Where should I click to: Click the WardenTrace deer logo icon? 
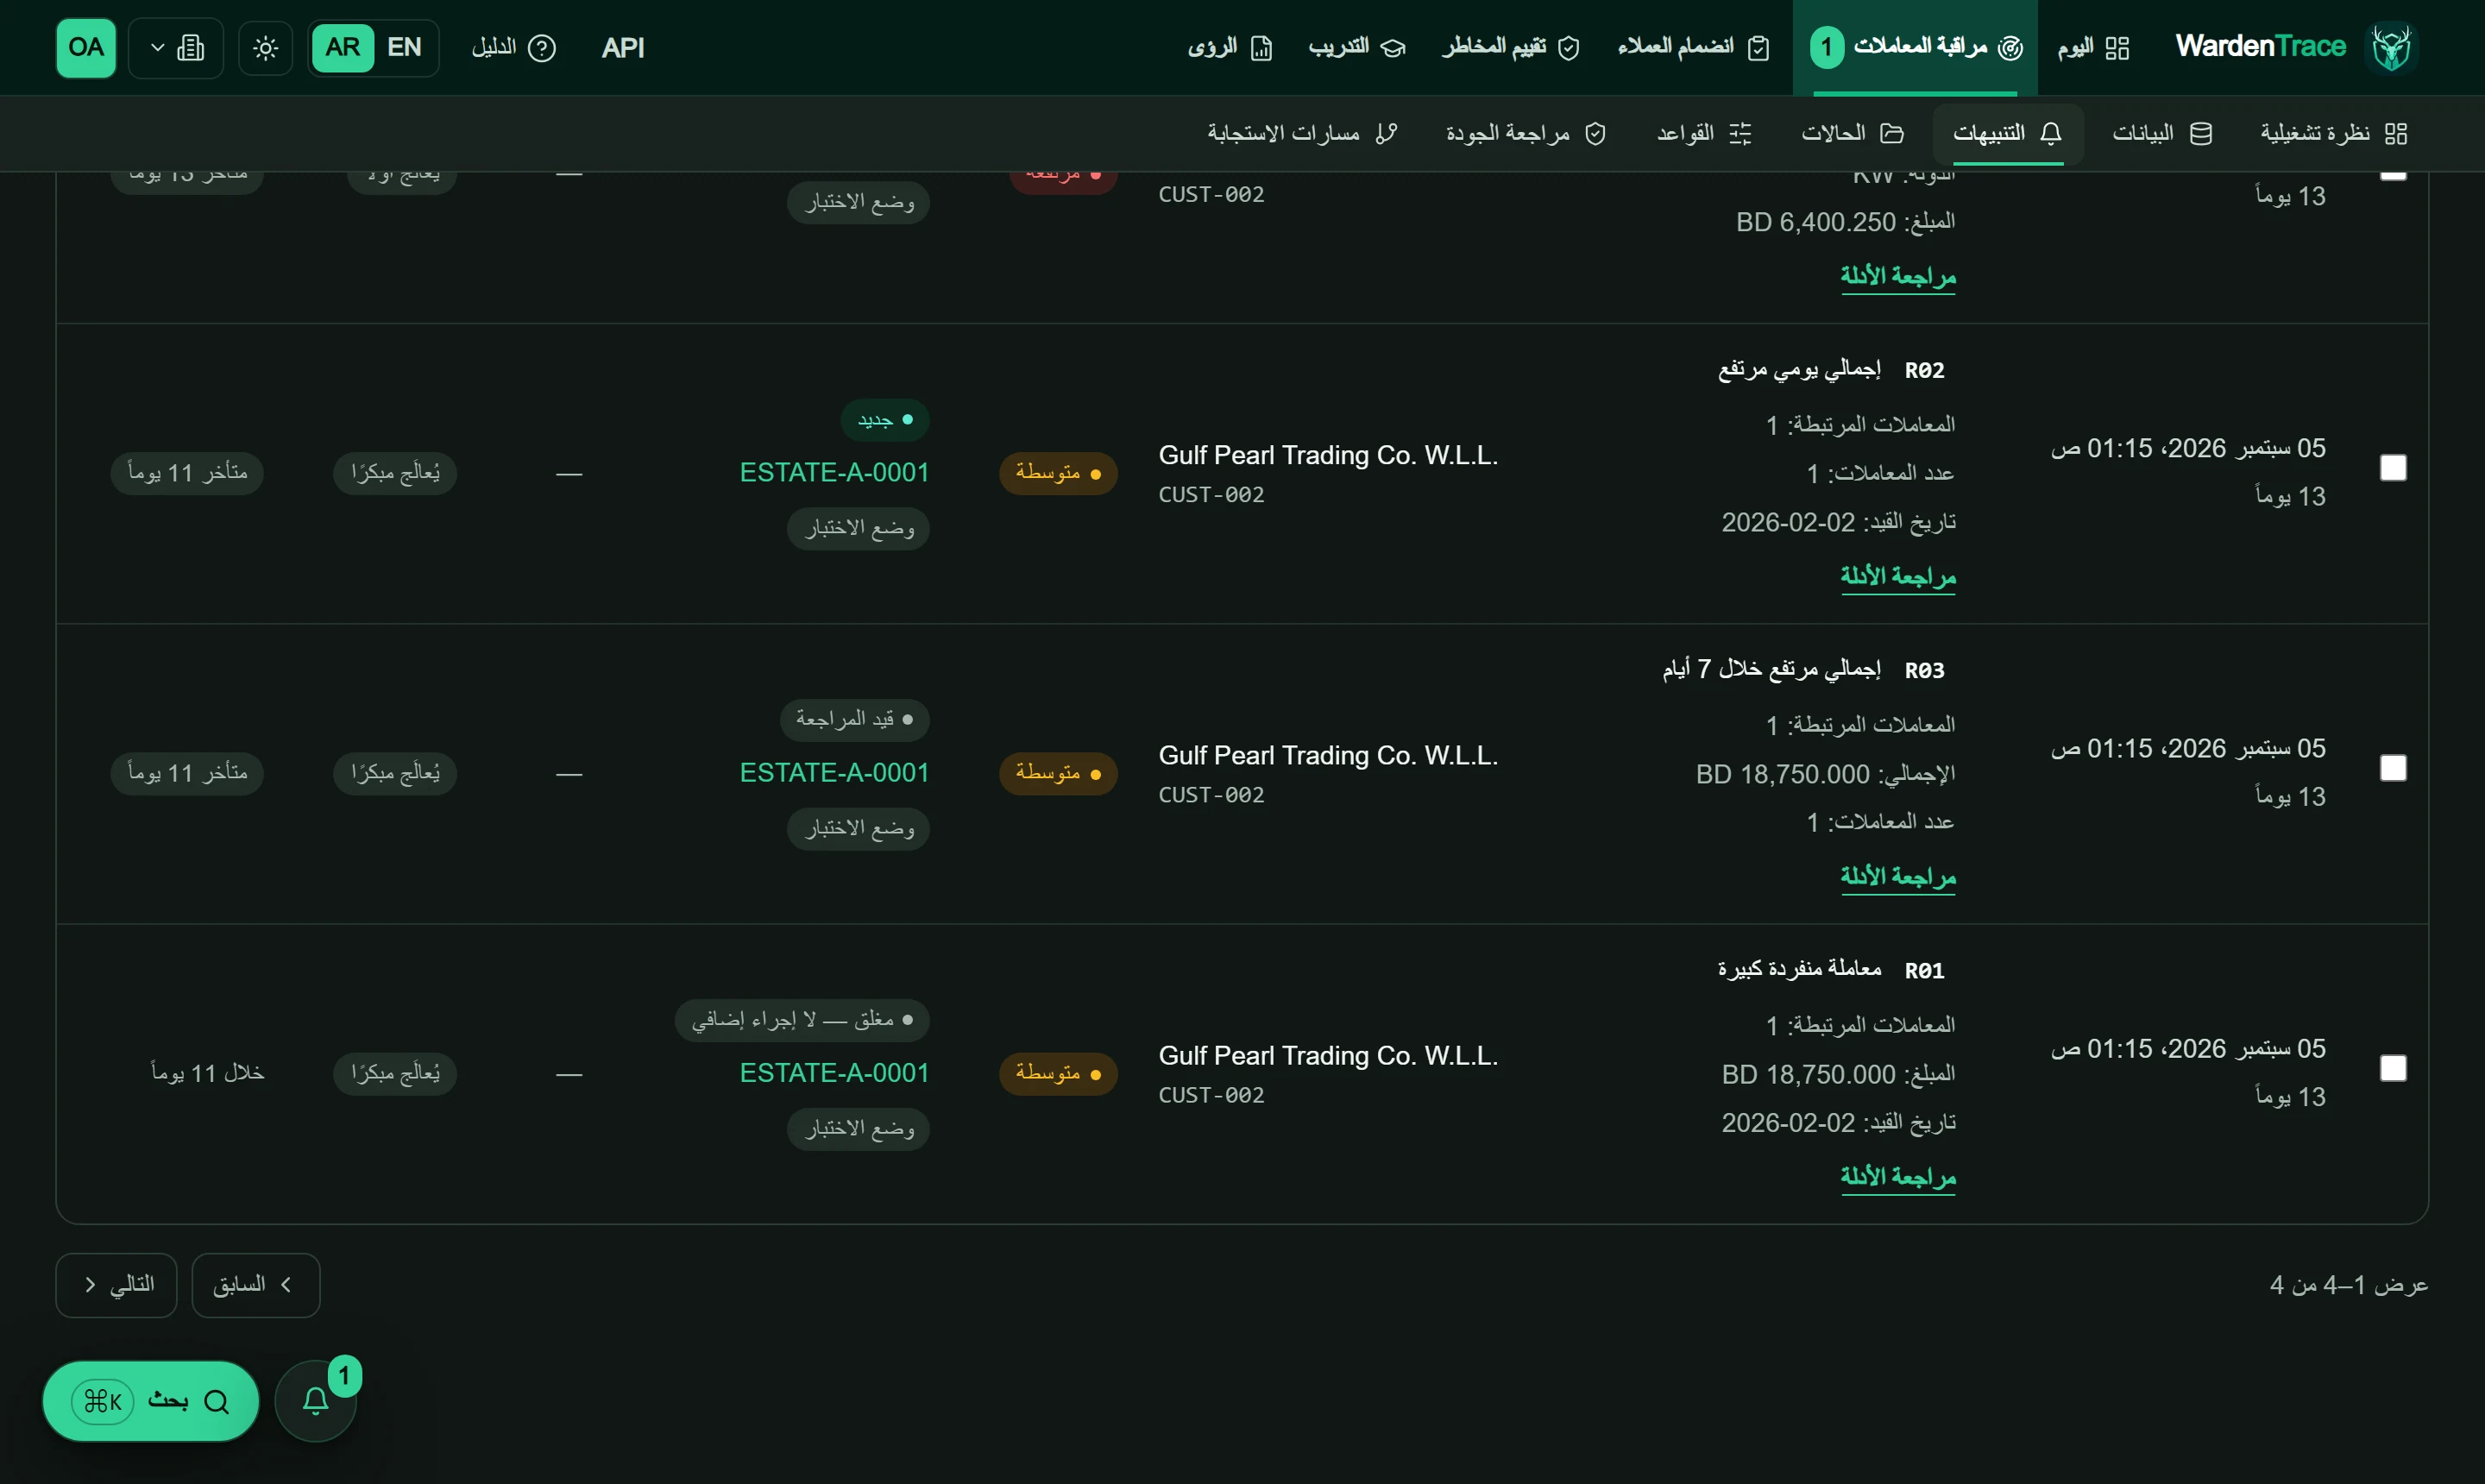point(2392,47)
